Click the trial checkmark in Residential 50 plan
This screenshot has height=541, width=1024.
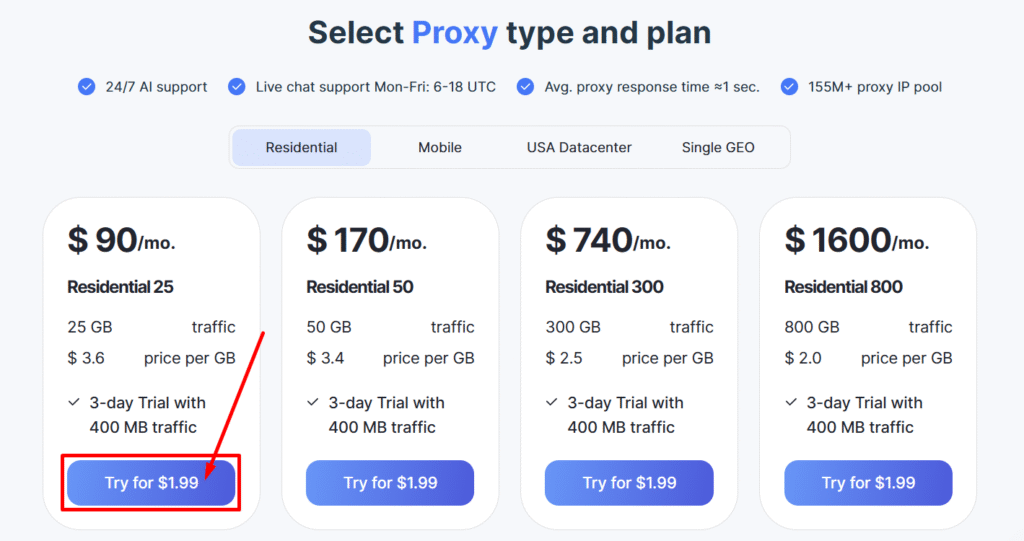pos(313,402)
